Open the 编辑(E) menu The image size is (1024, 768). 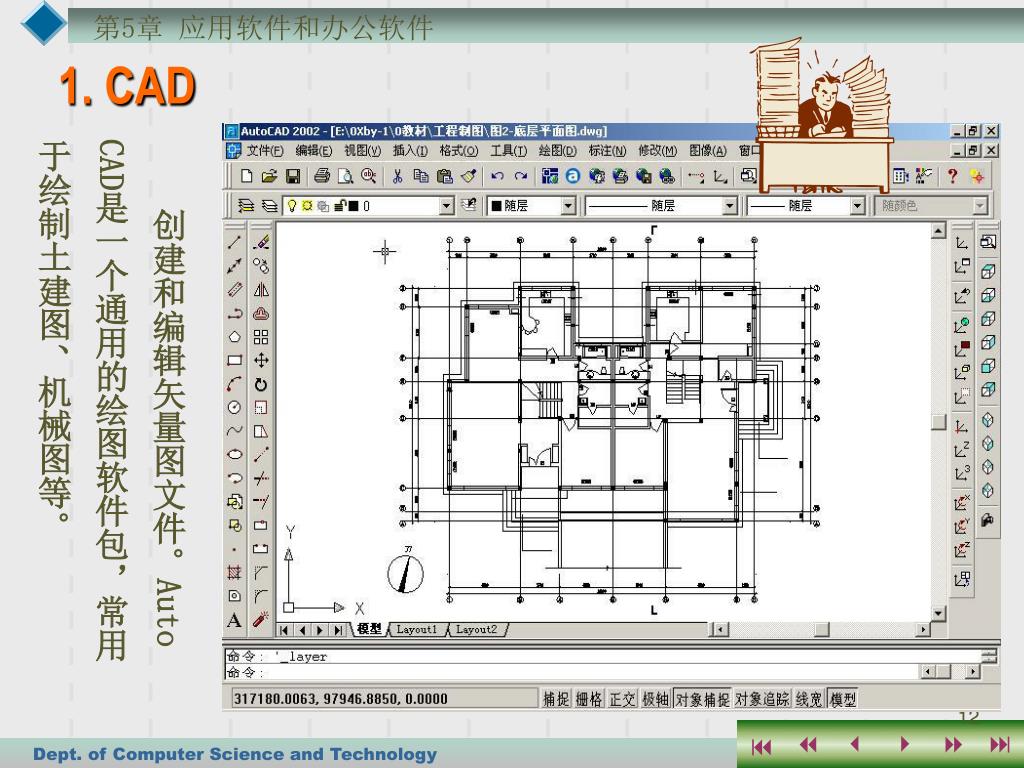pos(313,151)
